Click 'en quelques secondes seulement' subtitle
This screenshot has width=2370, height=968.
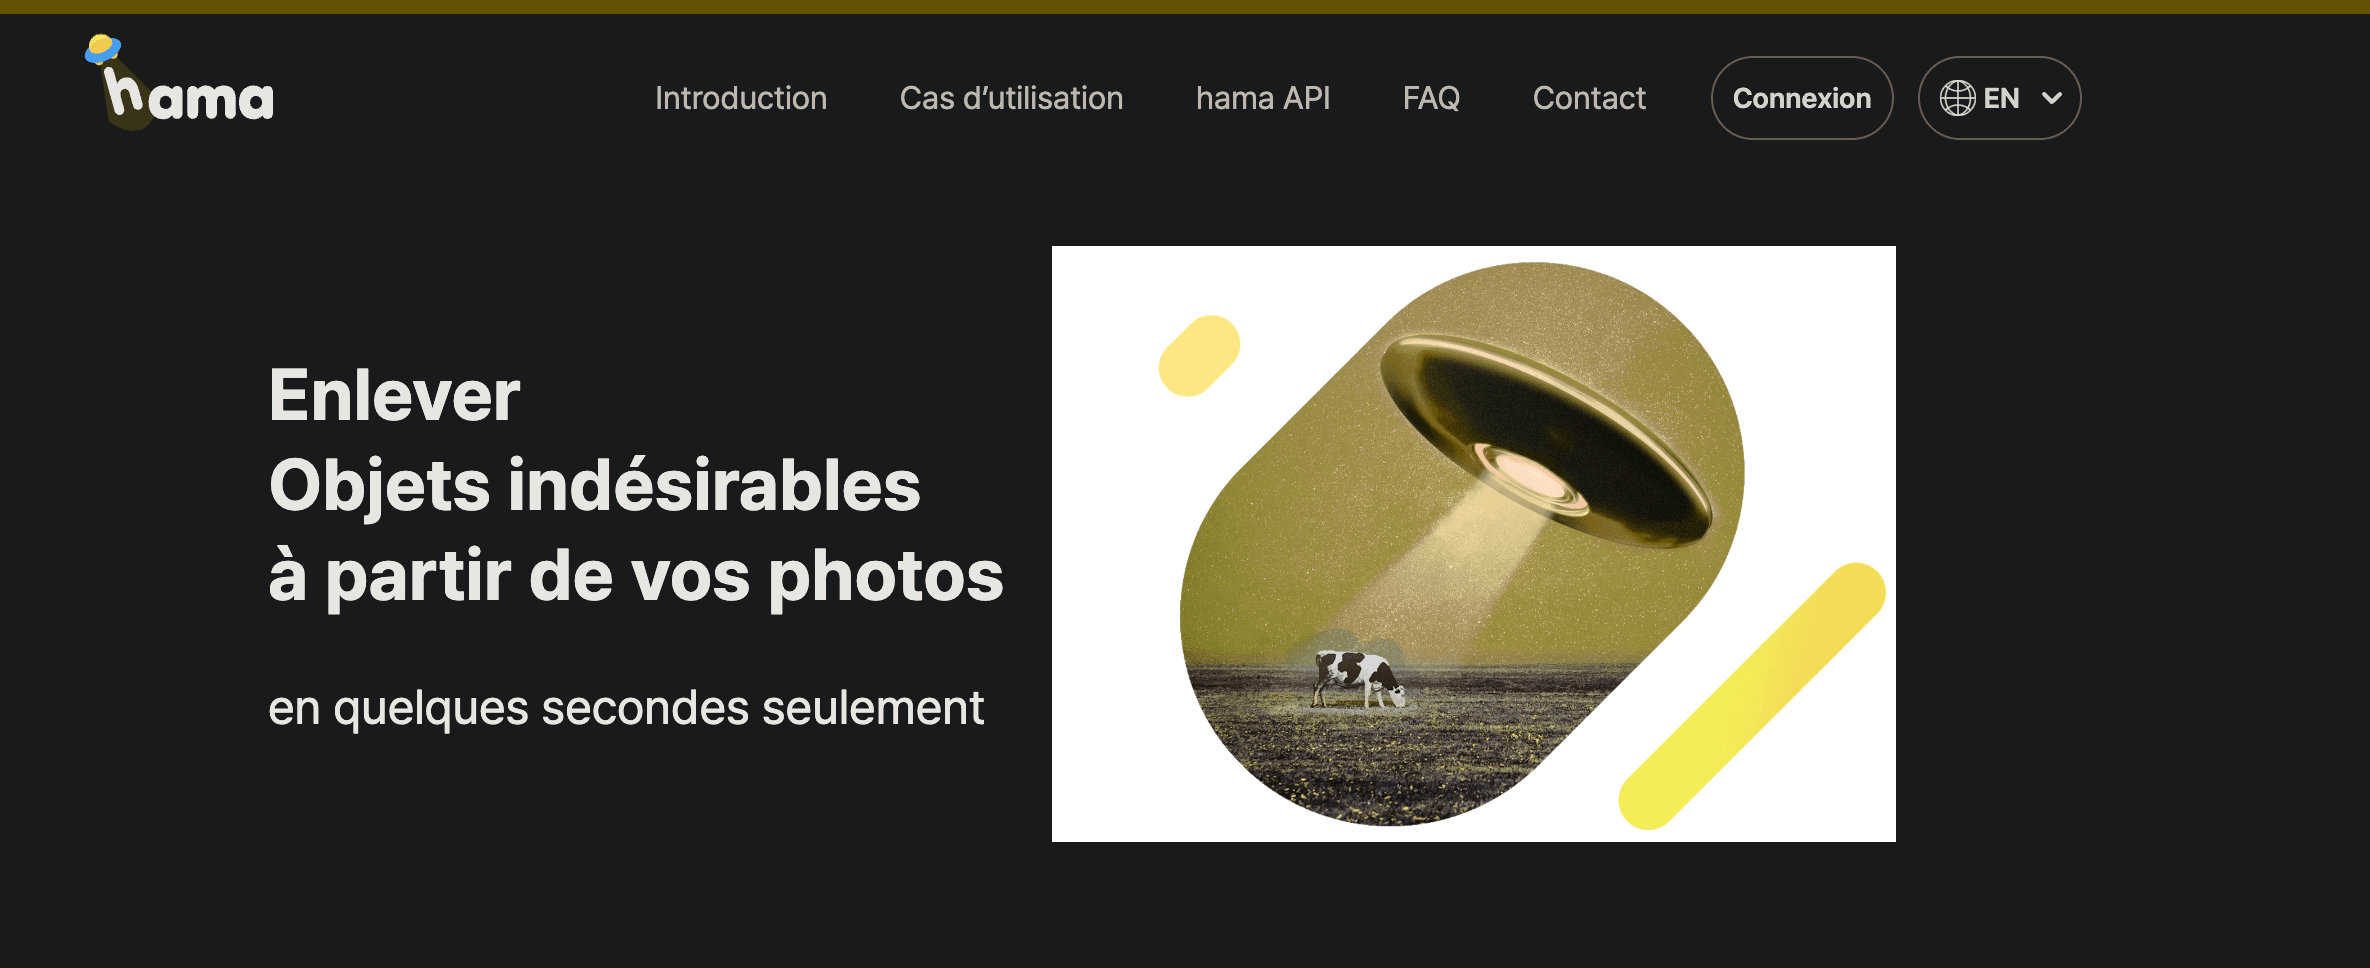(x=626, y=708)
